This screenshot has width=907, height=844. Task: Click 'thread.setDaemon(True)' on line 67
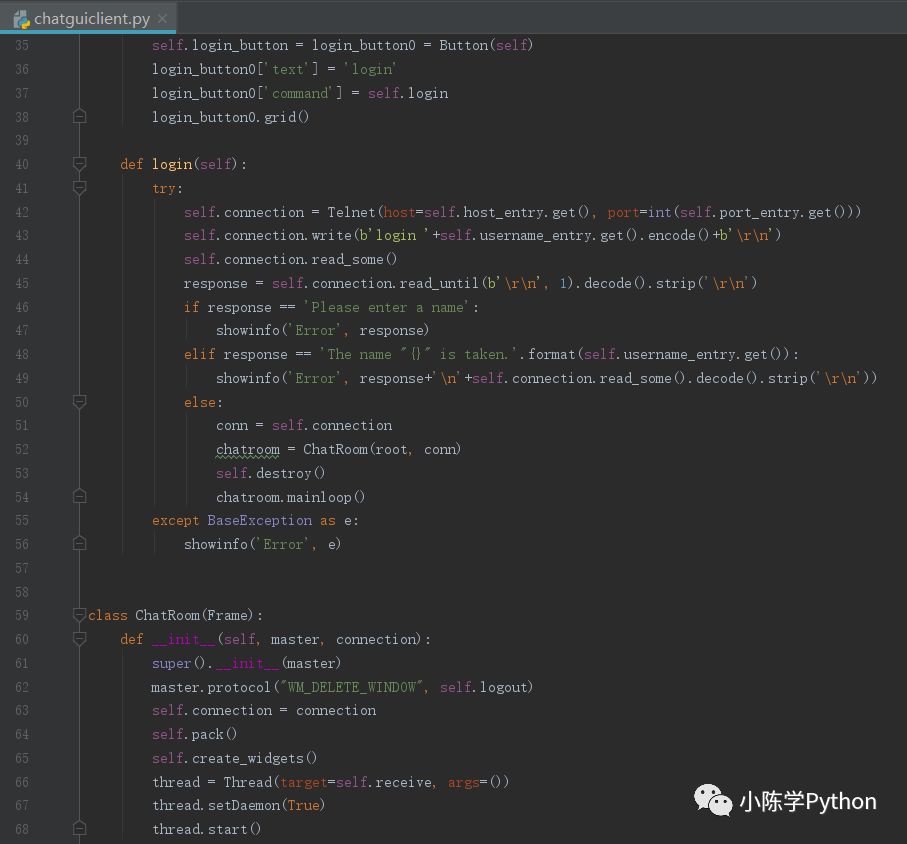[238, 805]
